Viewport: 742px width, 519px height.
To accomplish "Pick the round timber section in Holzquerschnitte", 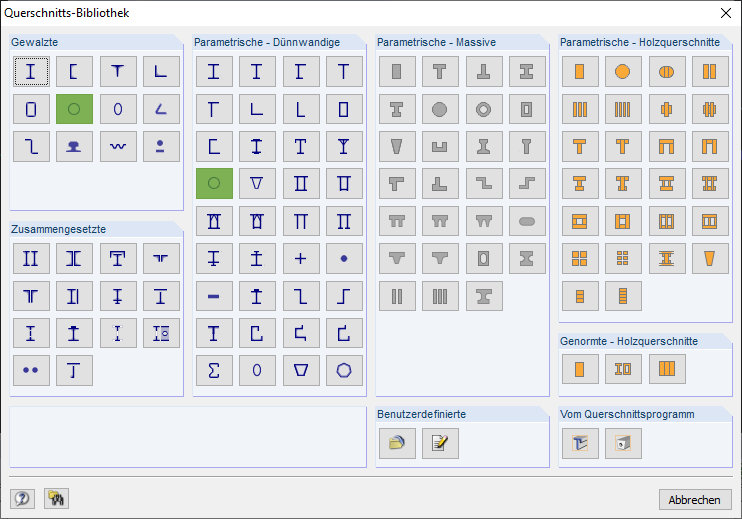I will click(x=622, y=71).
